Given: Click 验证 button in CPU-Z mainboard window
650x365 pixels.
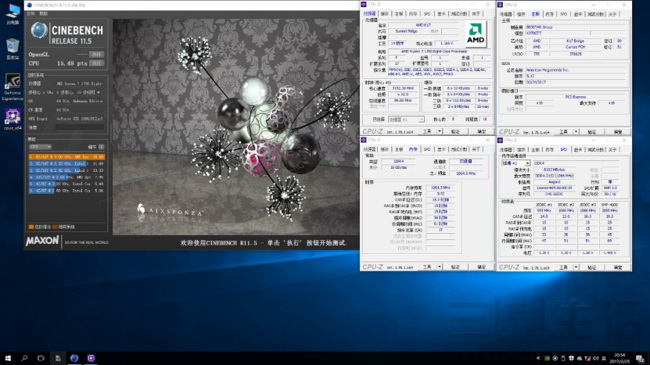Looking at the screenshot, I should tap(592, 132).
